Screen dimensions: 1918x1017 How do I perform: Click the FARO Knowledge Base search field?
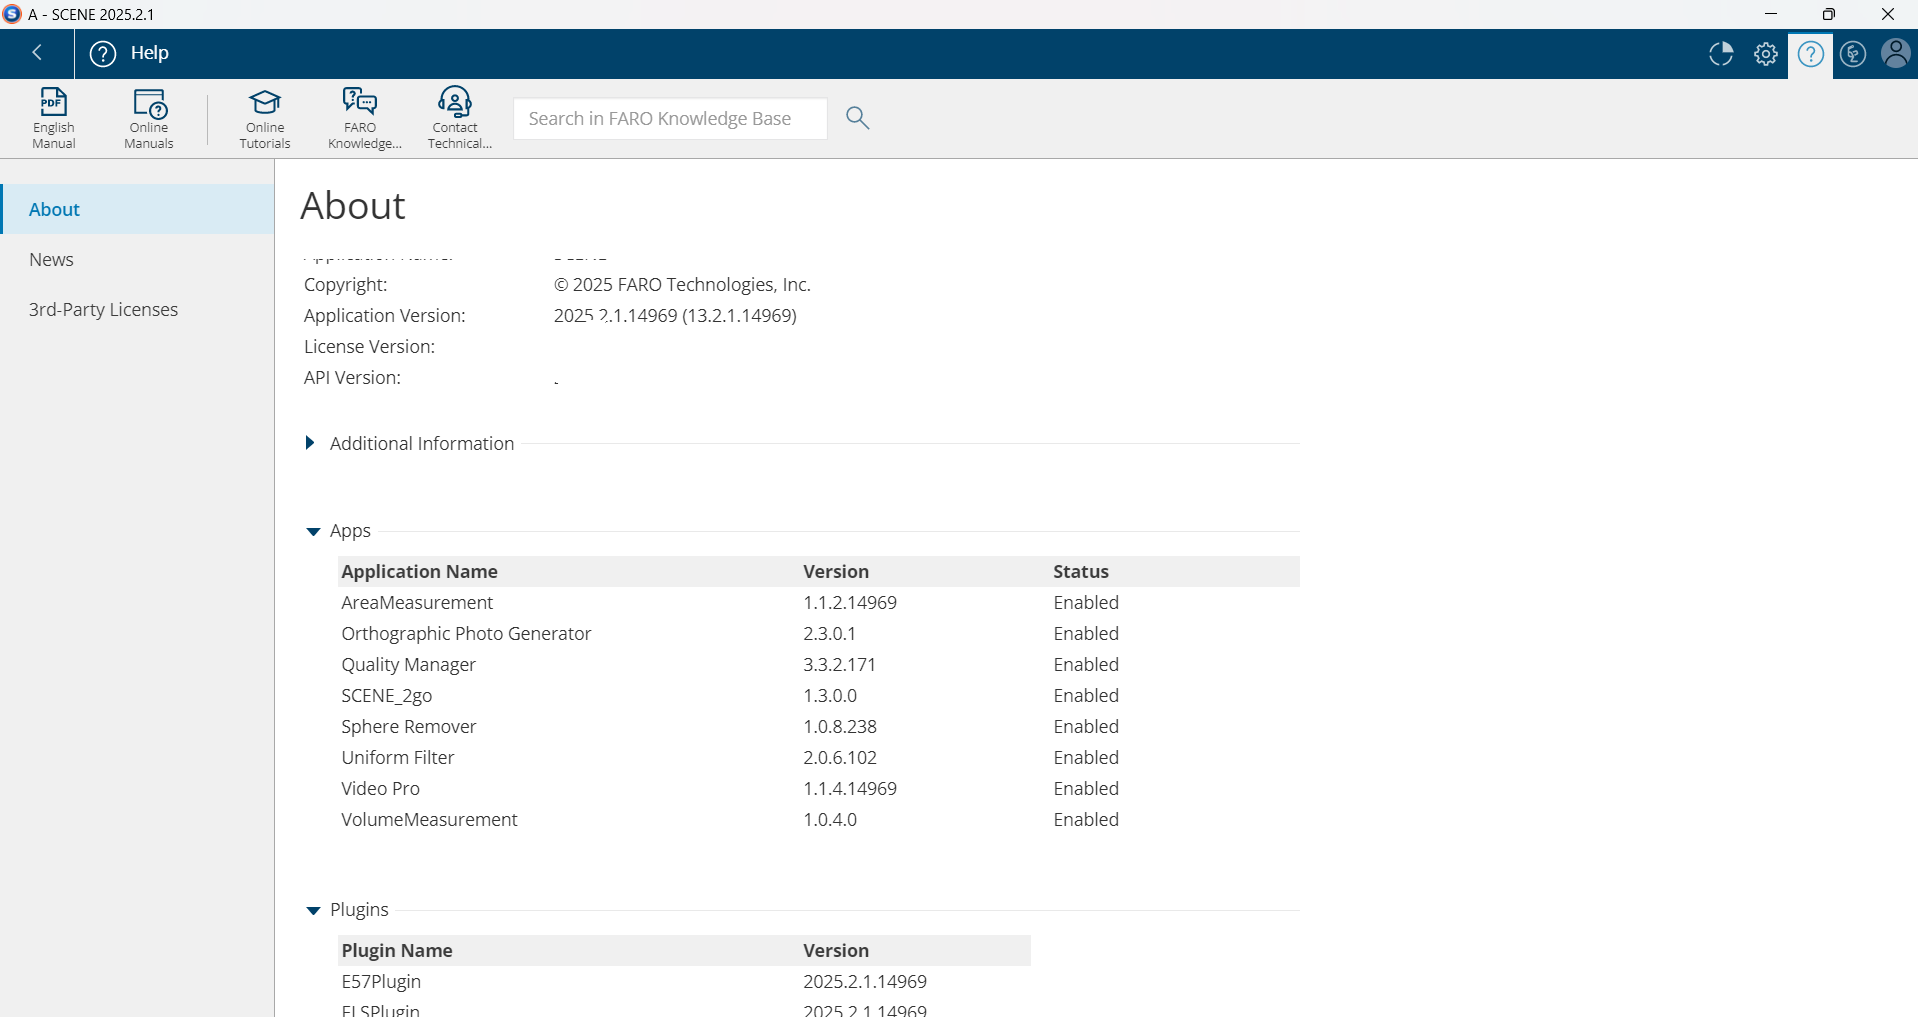pyautogui.click(x=669, y=119)
